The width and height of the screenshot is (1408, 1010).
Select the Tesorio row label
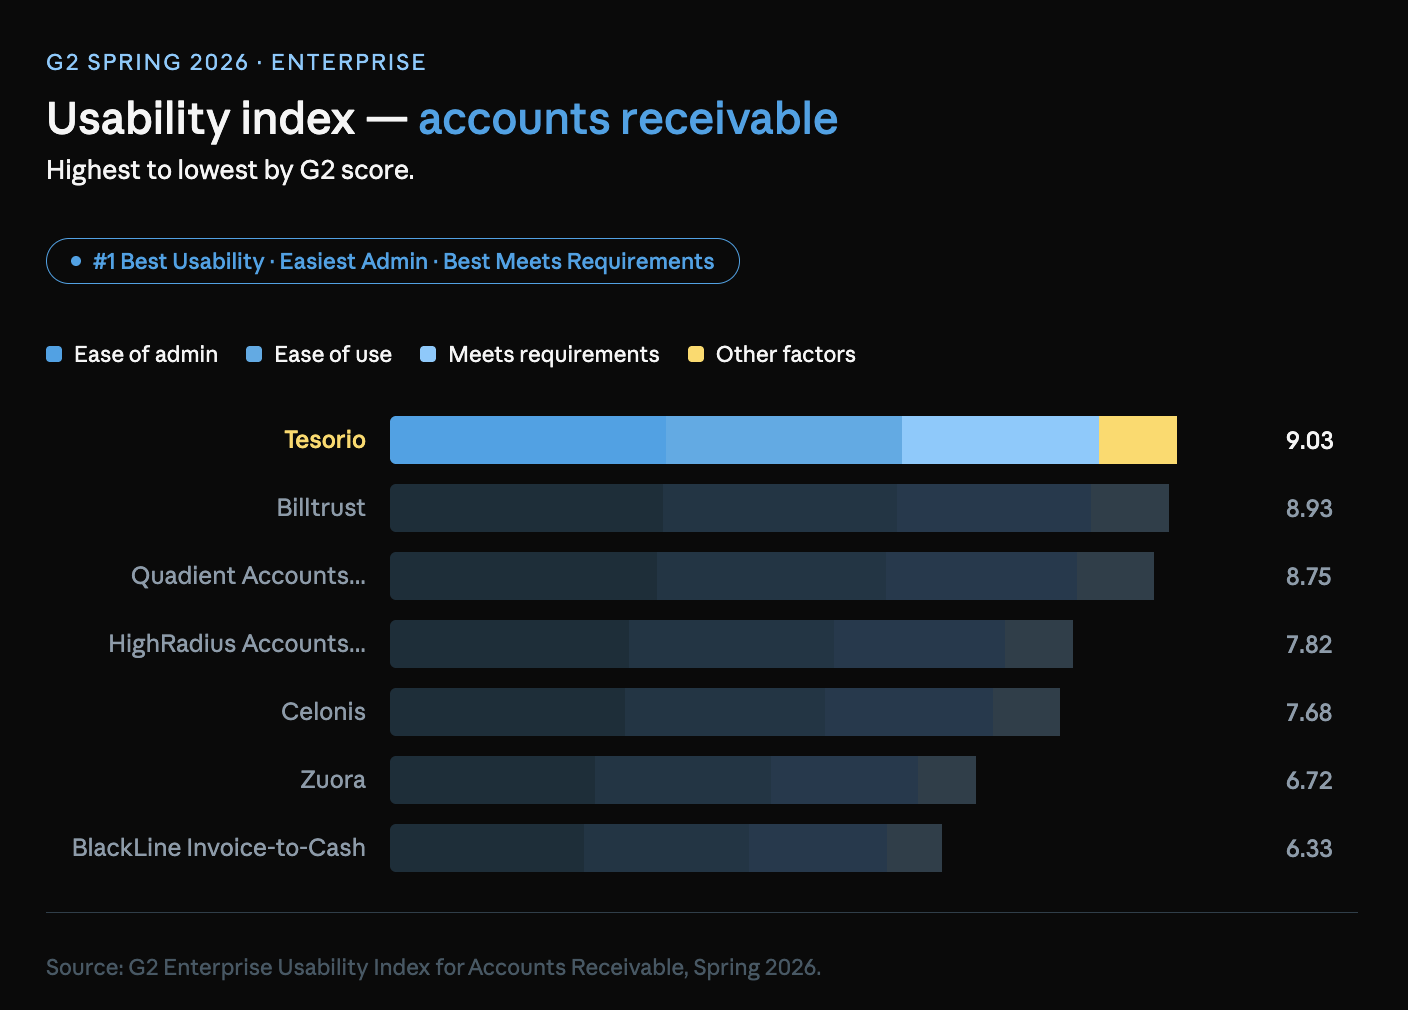click(x=324, y=440)
